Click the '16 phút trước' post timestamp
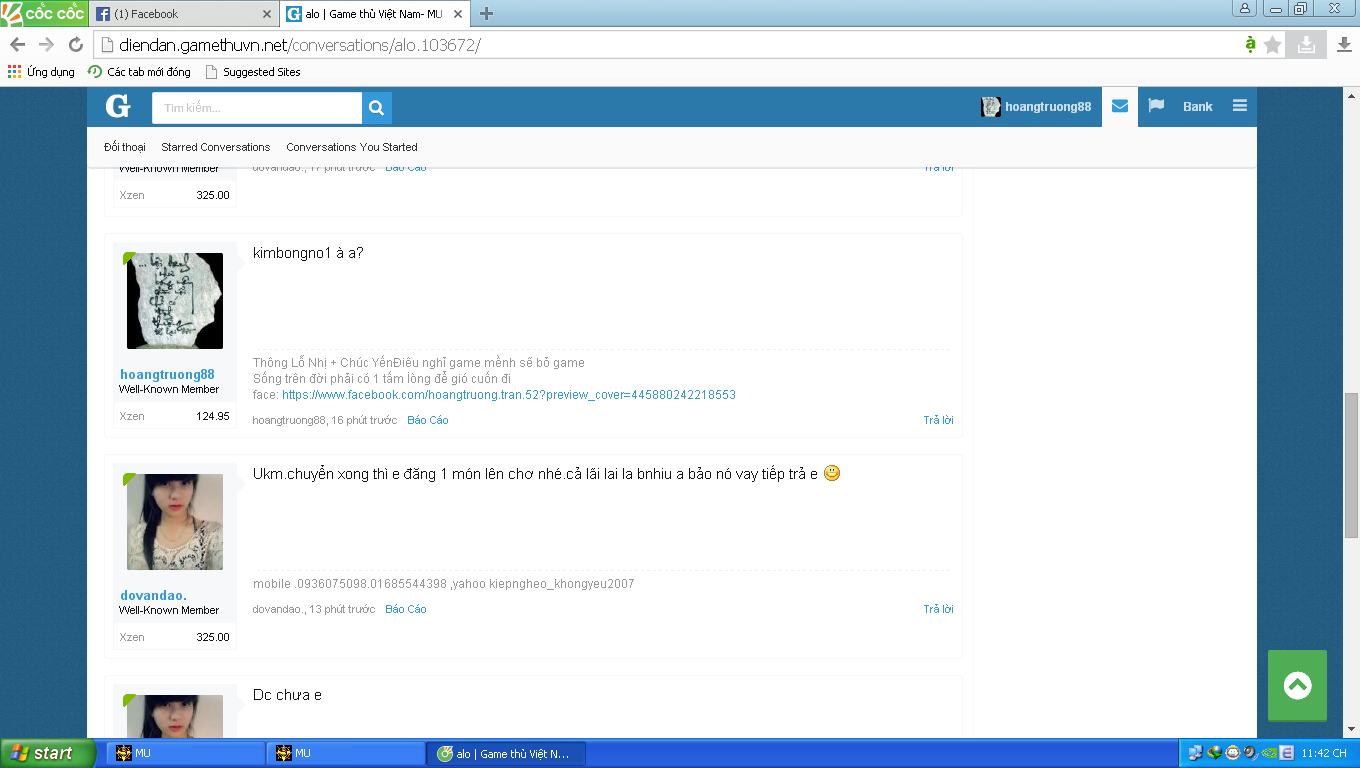The width and height of the screenshot is (1360, 768). [x=364, y=420]
